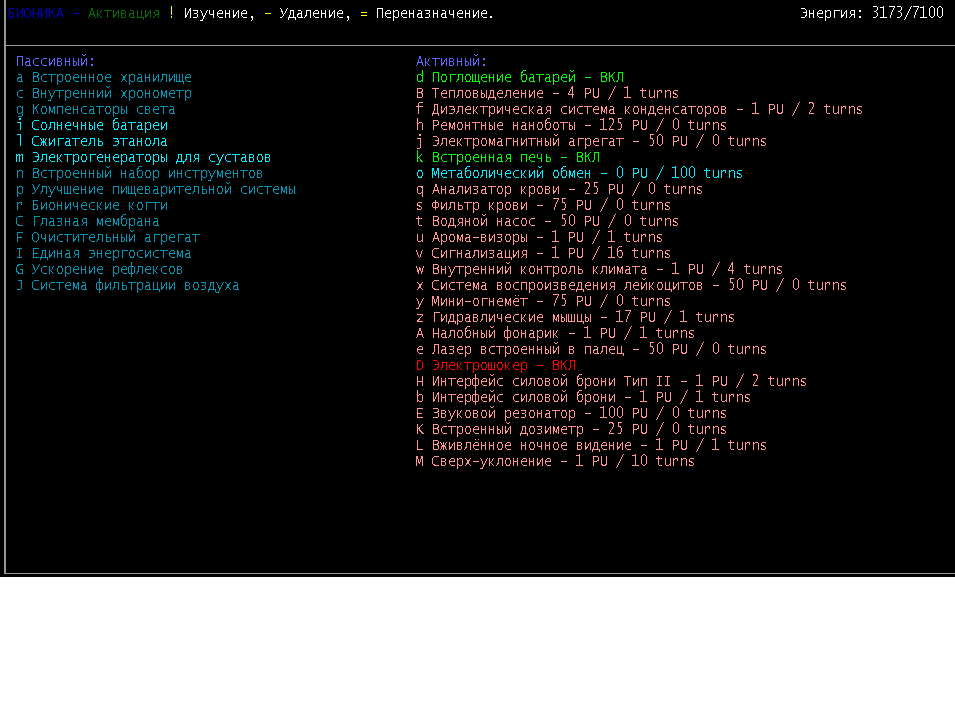Choose 'Переназначение' mode in header
The height and width of the screenshot is (710, 955).
[x=432, y=13]
